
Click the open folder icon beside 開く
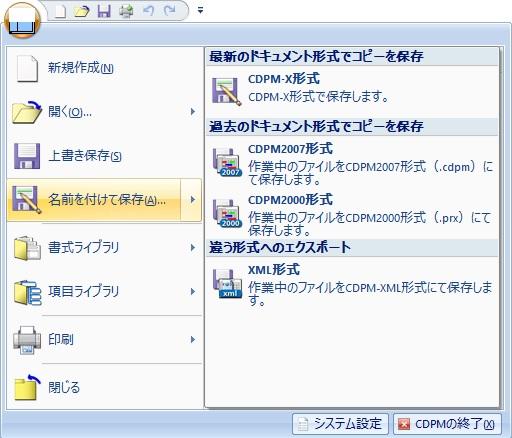pos(27,112)
